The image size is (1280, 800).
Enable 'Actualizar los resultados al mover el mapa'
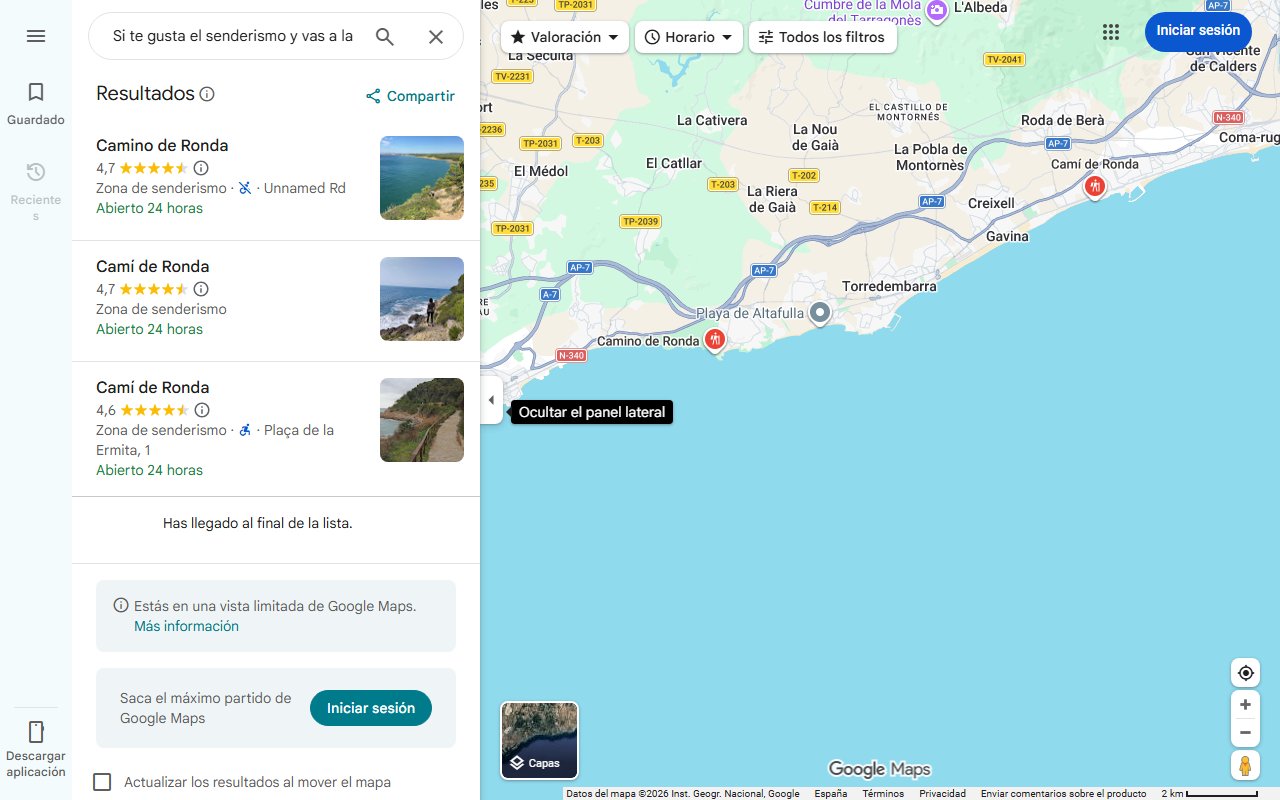[x=102, y=781]
